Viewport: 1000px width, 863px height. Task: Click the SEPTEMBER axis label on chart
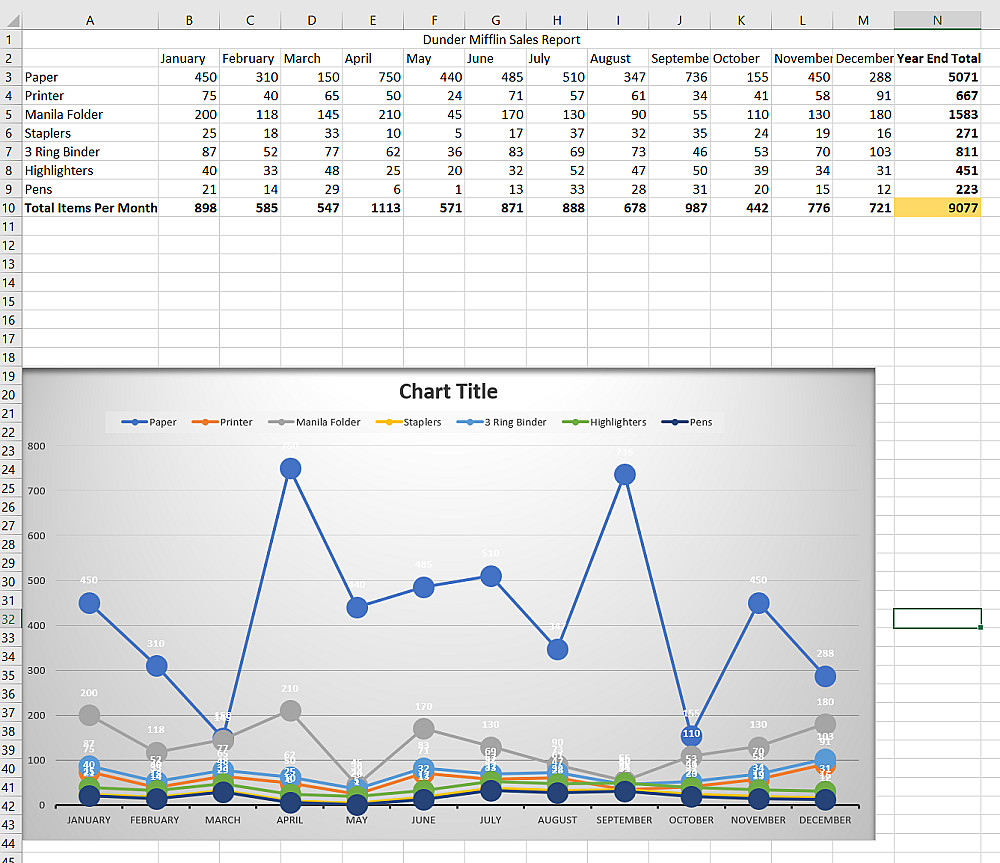pos(624,820)
